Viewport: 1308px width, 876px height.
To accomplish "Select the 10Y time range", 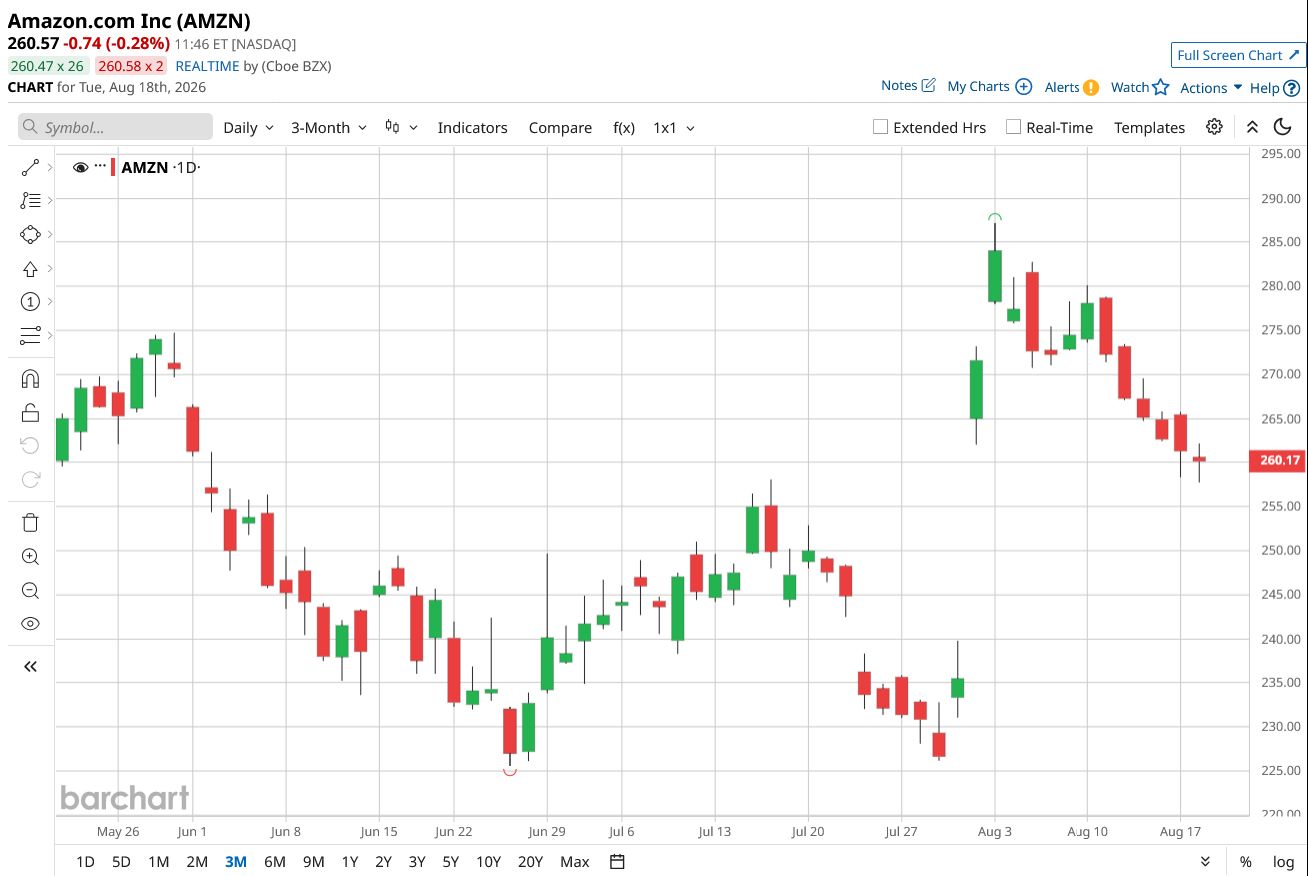I will (x=489, y=862).
